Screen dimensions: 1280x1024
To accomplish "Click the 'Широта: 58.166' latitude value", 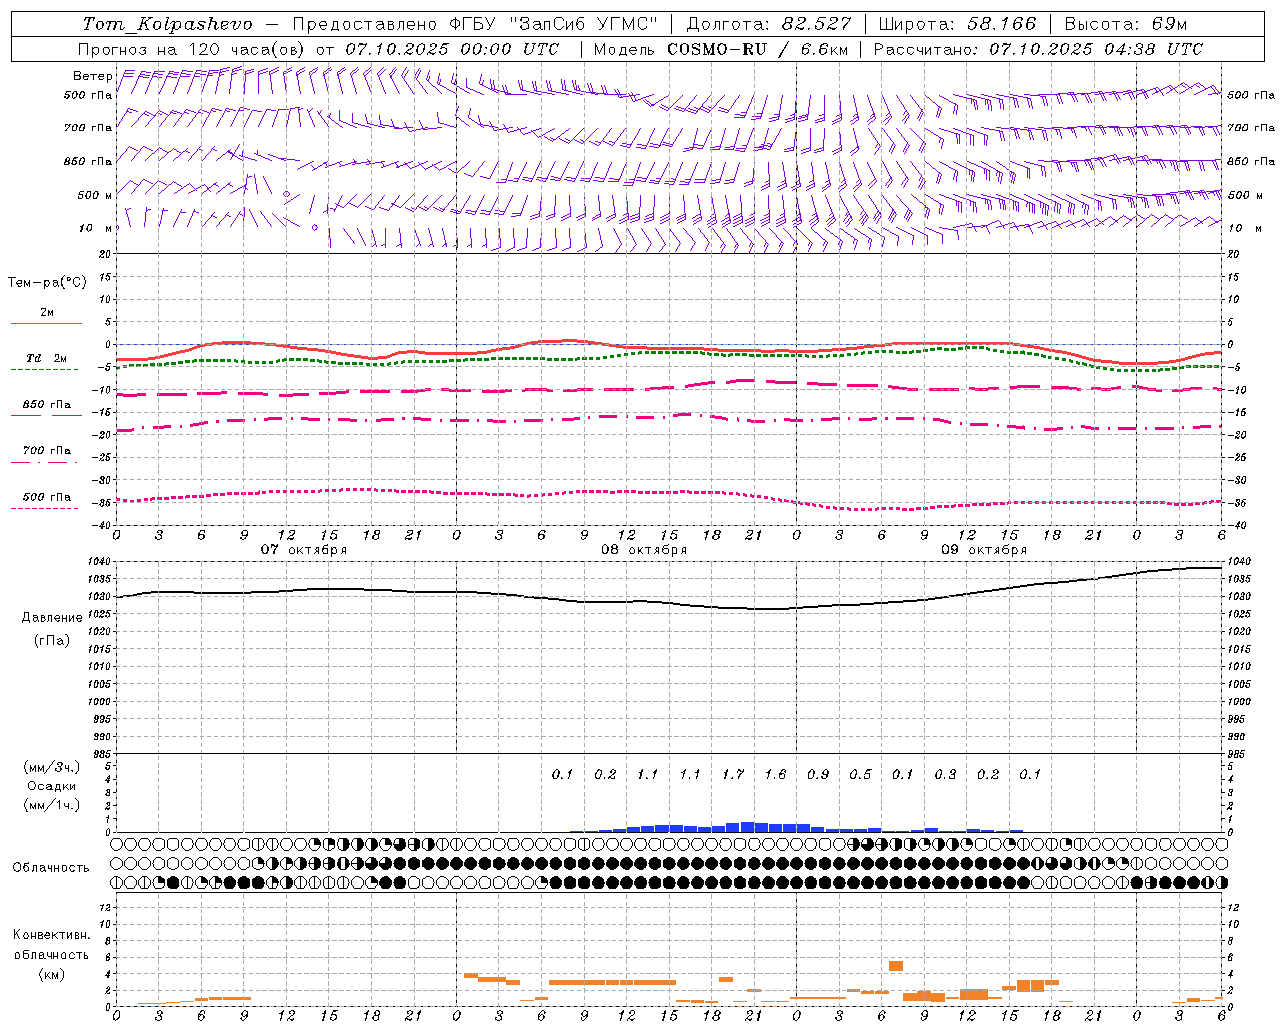I will (958, 24).
